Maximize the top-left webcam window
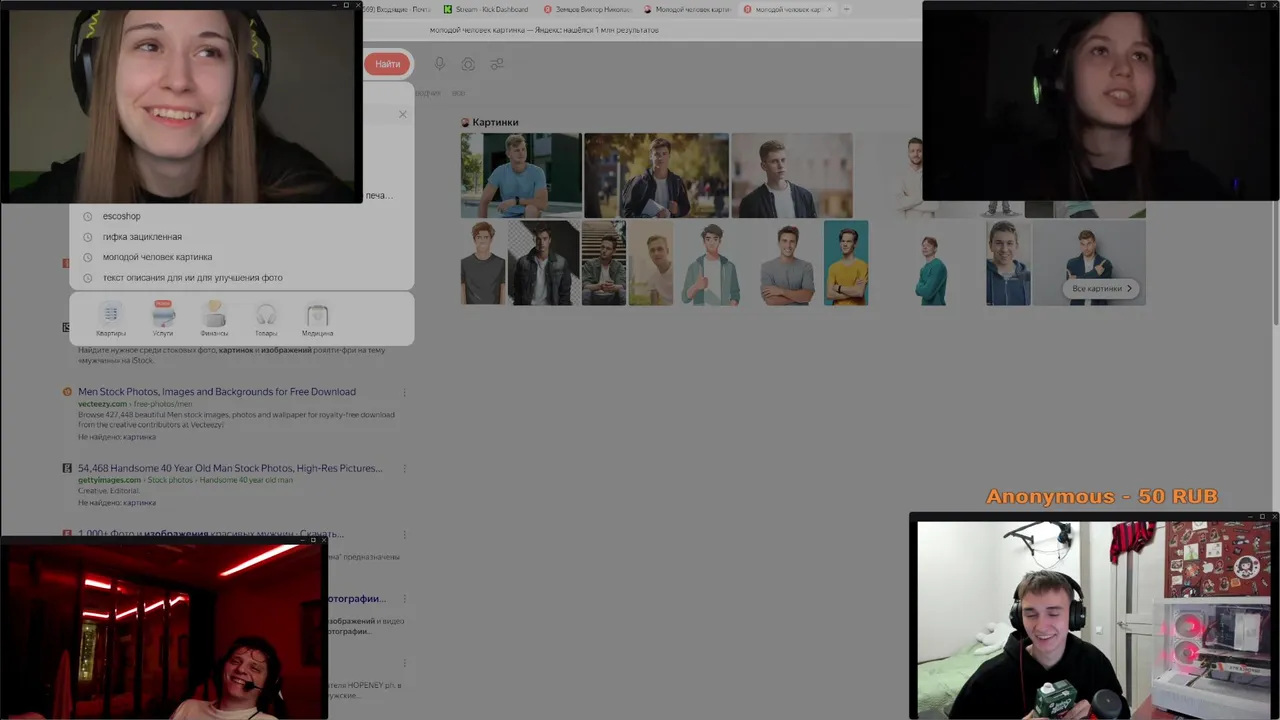This screenshot has height=720, width=1280. coord(346,5)
